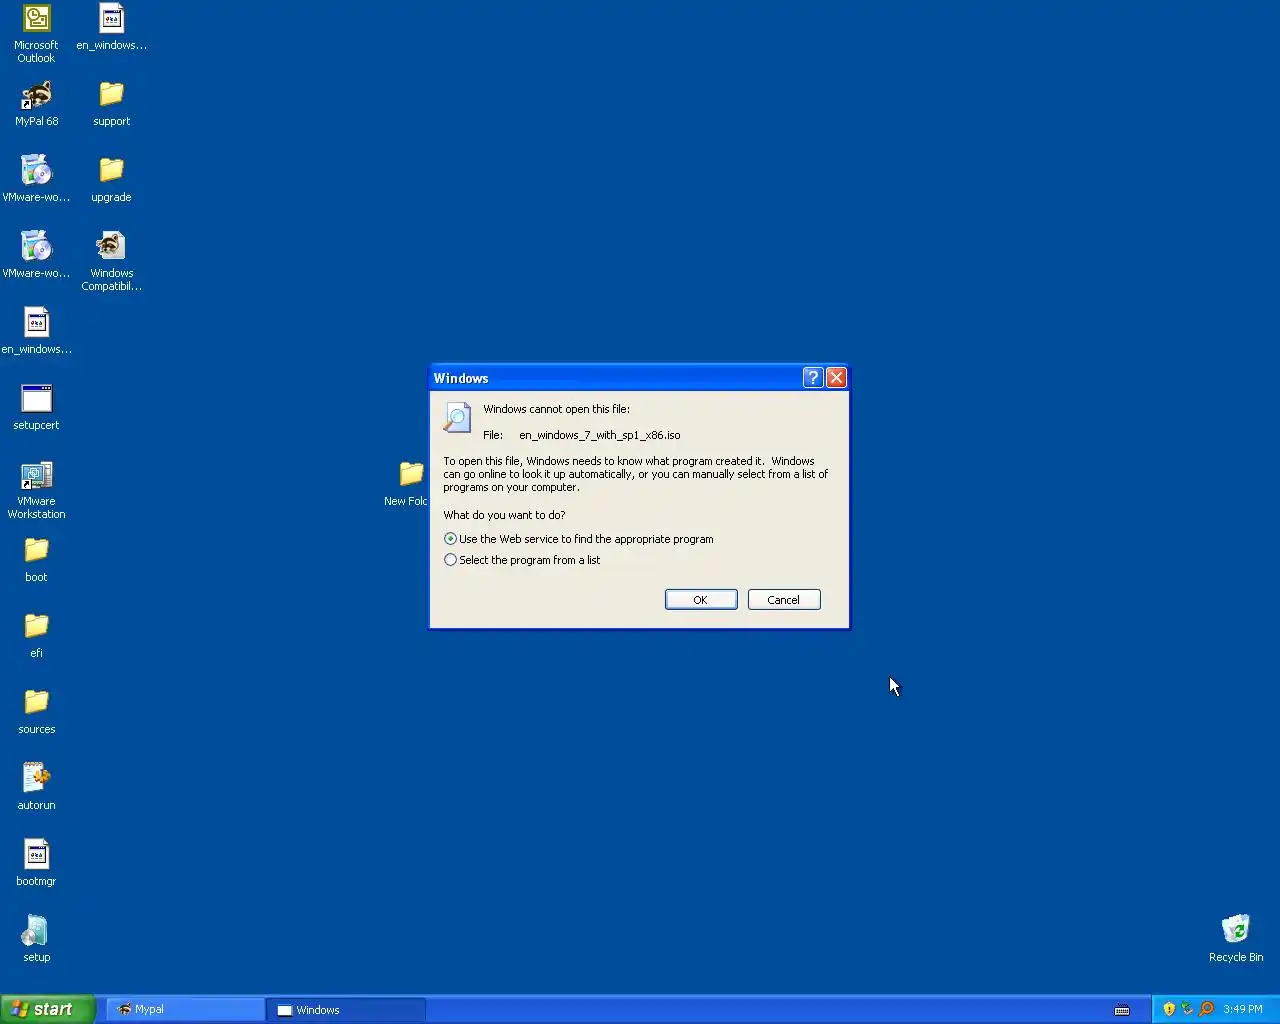Select the autorun file icon
The image size is (1280, 1024).
pos(36,787)
